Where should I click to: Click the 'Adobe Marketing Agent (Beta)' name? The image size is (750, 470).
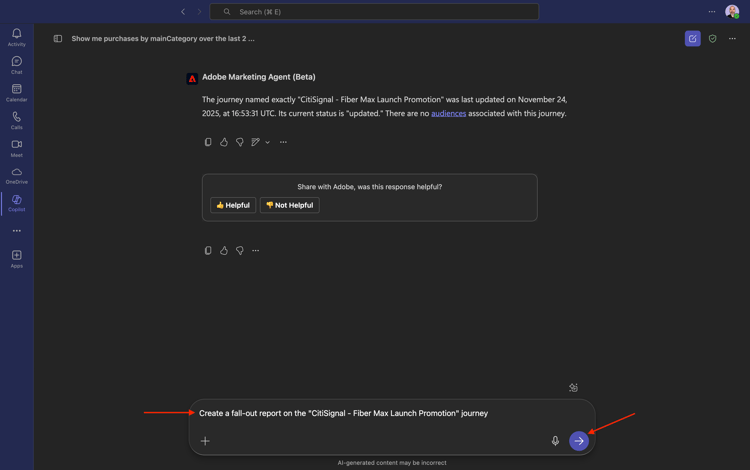click(259, 77)
